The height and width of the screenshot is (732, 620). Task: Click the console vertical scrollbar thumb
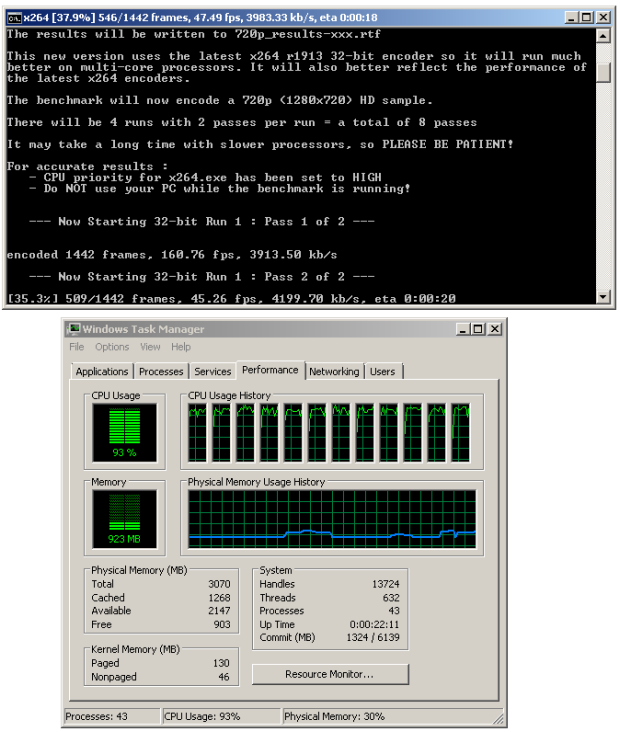603,72
